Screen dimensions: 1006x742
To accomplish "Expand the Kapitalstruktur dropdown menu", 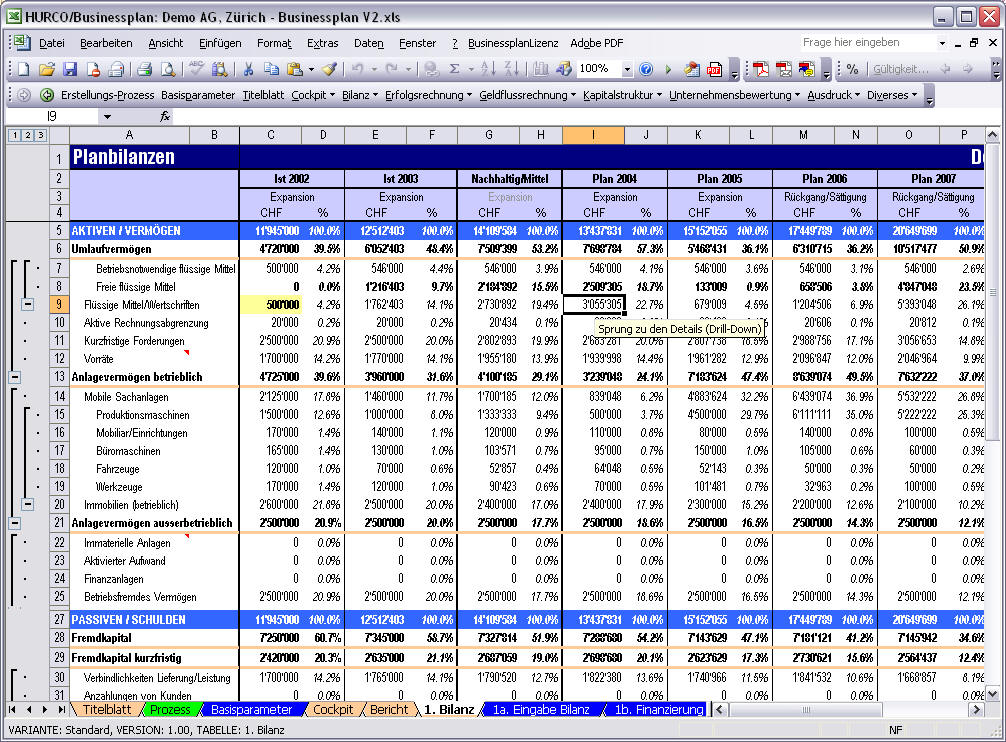I will tap(622, 96).
